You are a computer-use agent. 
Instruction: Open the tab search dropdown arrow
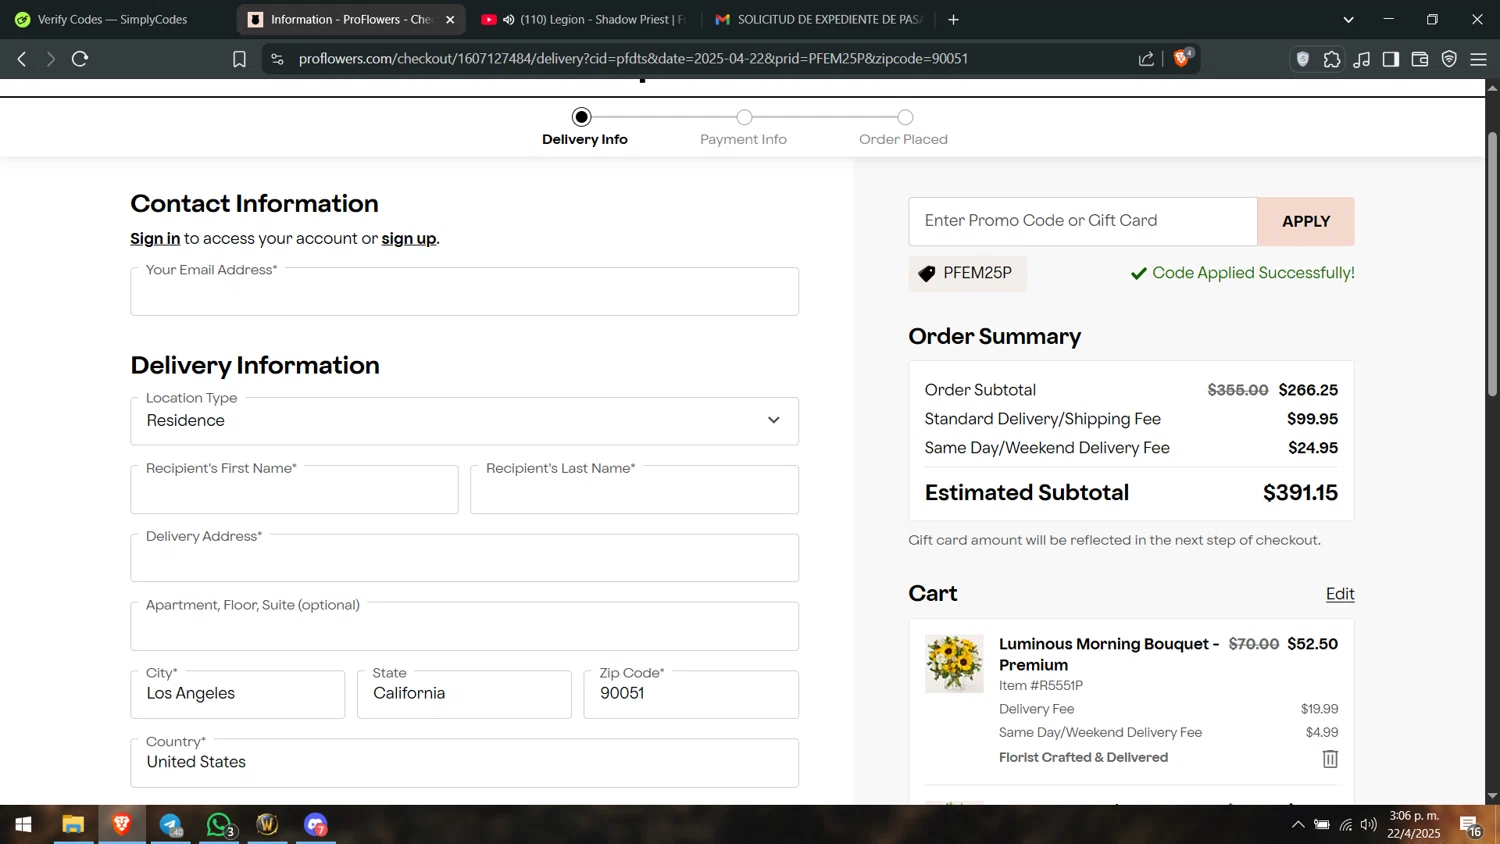pyautogui.click(x=1348, y=19)
